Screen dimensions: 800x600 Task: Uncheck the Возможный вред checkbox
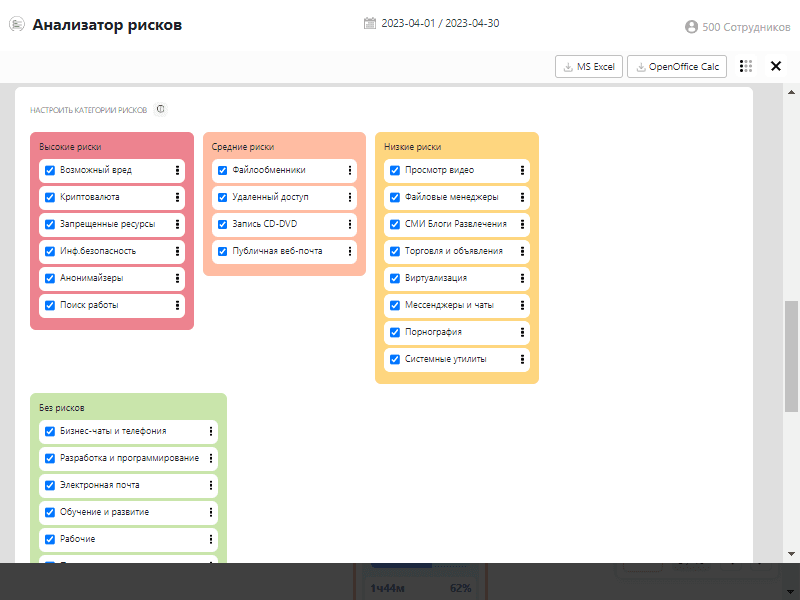(x=50, y=170)
